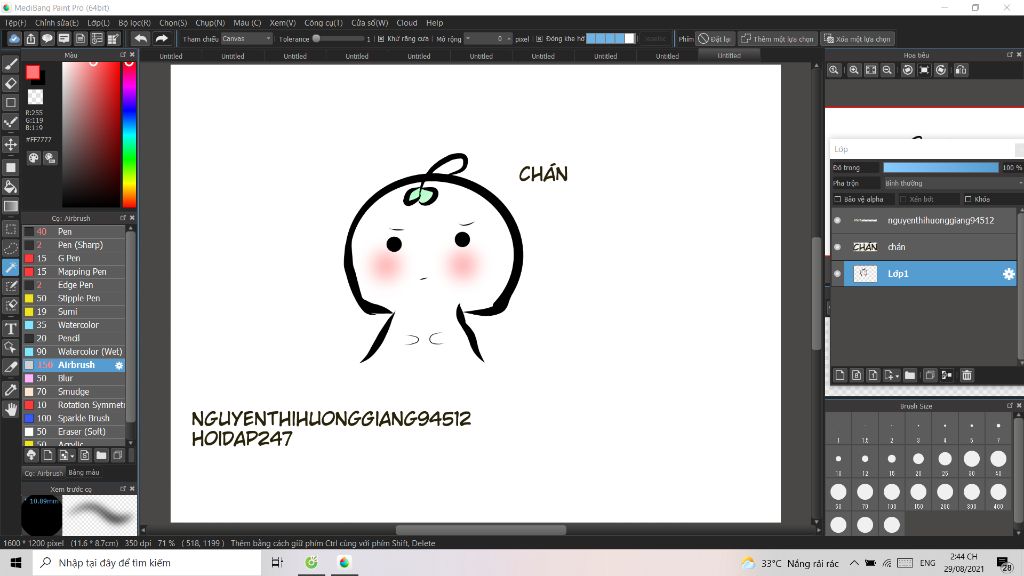Select the G Pen brush
The height and width of the screenshot is (576, 1024).
74,258
